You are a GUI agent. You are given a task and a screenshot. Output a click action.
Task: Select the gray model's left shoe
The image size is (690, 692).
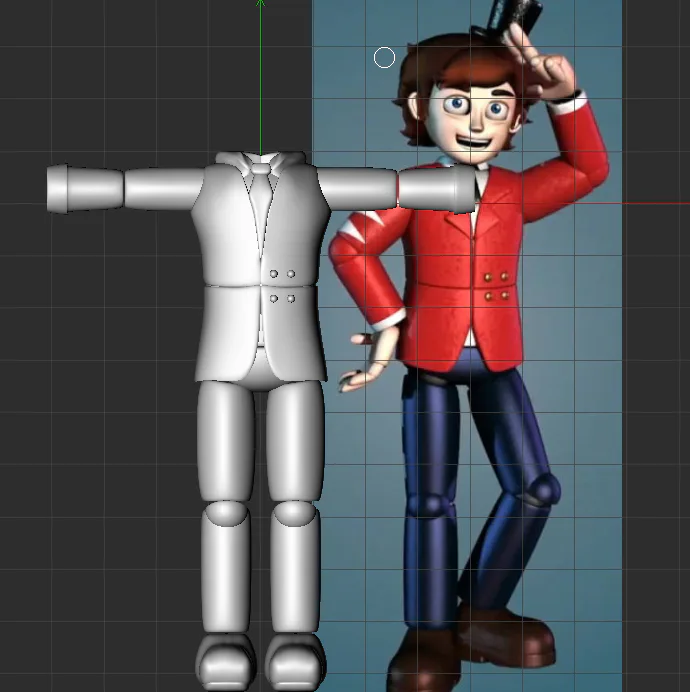pos(226,662)
